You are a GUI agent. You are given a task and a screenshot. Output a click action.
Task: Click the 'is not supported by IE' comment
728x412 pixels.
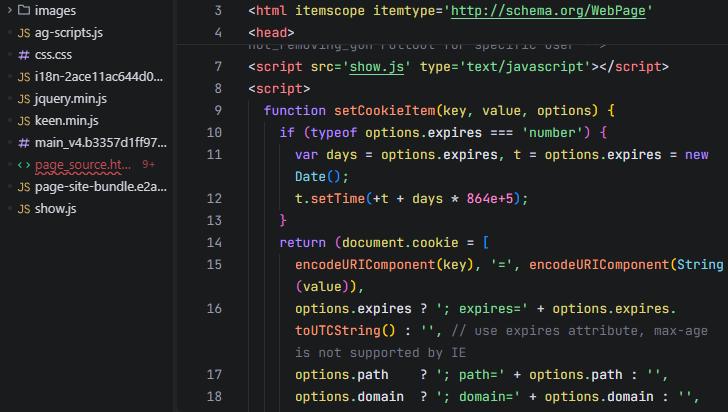[380, 353]
